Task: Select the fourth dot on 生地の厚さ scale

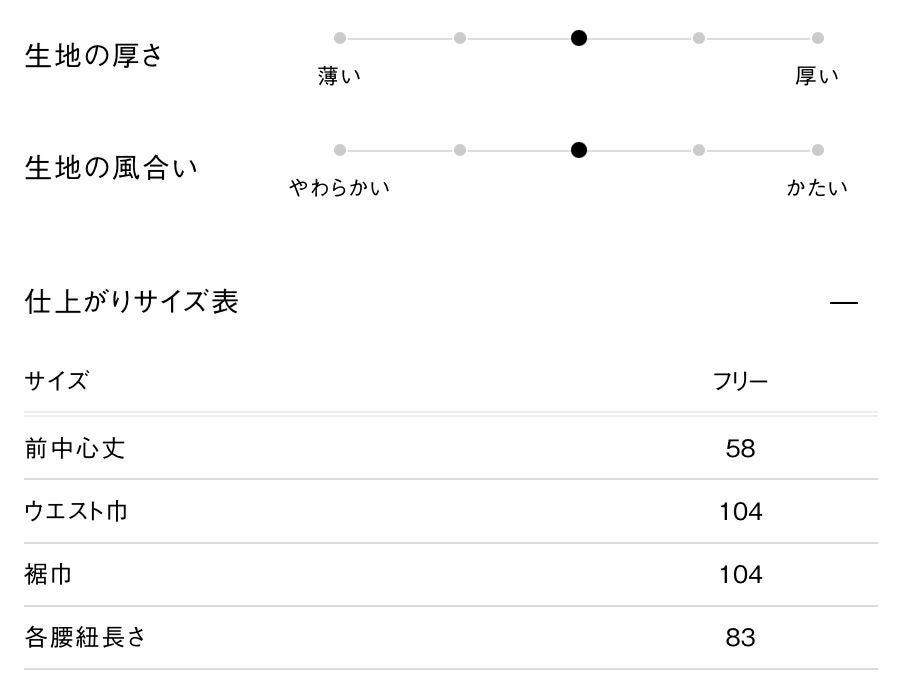Action: [x=698, y=38]
